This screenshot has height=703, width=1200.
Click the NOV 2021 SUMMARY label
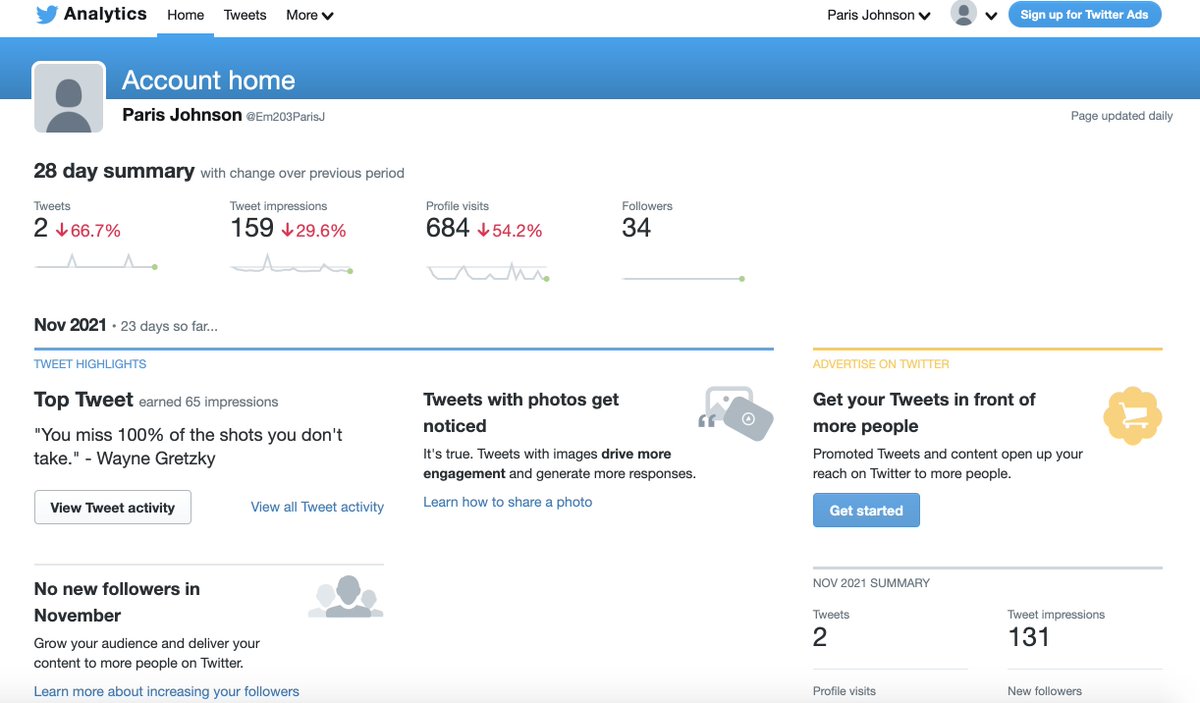(871, 582)
